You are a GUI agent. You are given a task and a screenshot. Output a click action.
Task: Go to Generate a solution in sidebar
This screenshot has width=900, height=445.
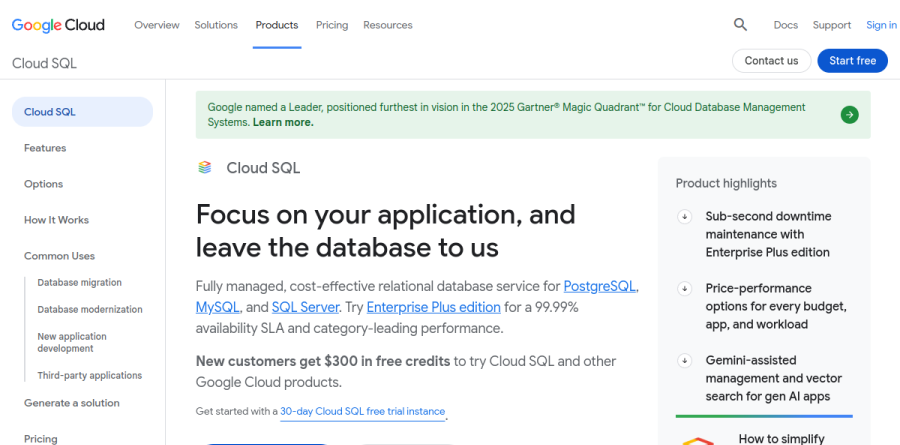[x=72, y=403]
